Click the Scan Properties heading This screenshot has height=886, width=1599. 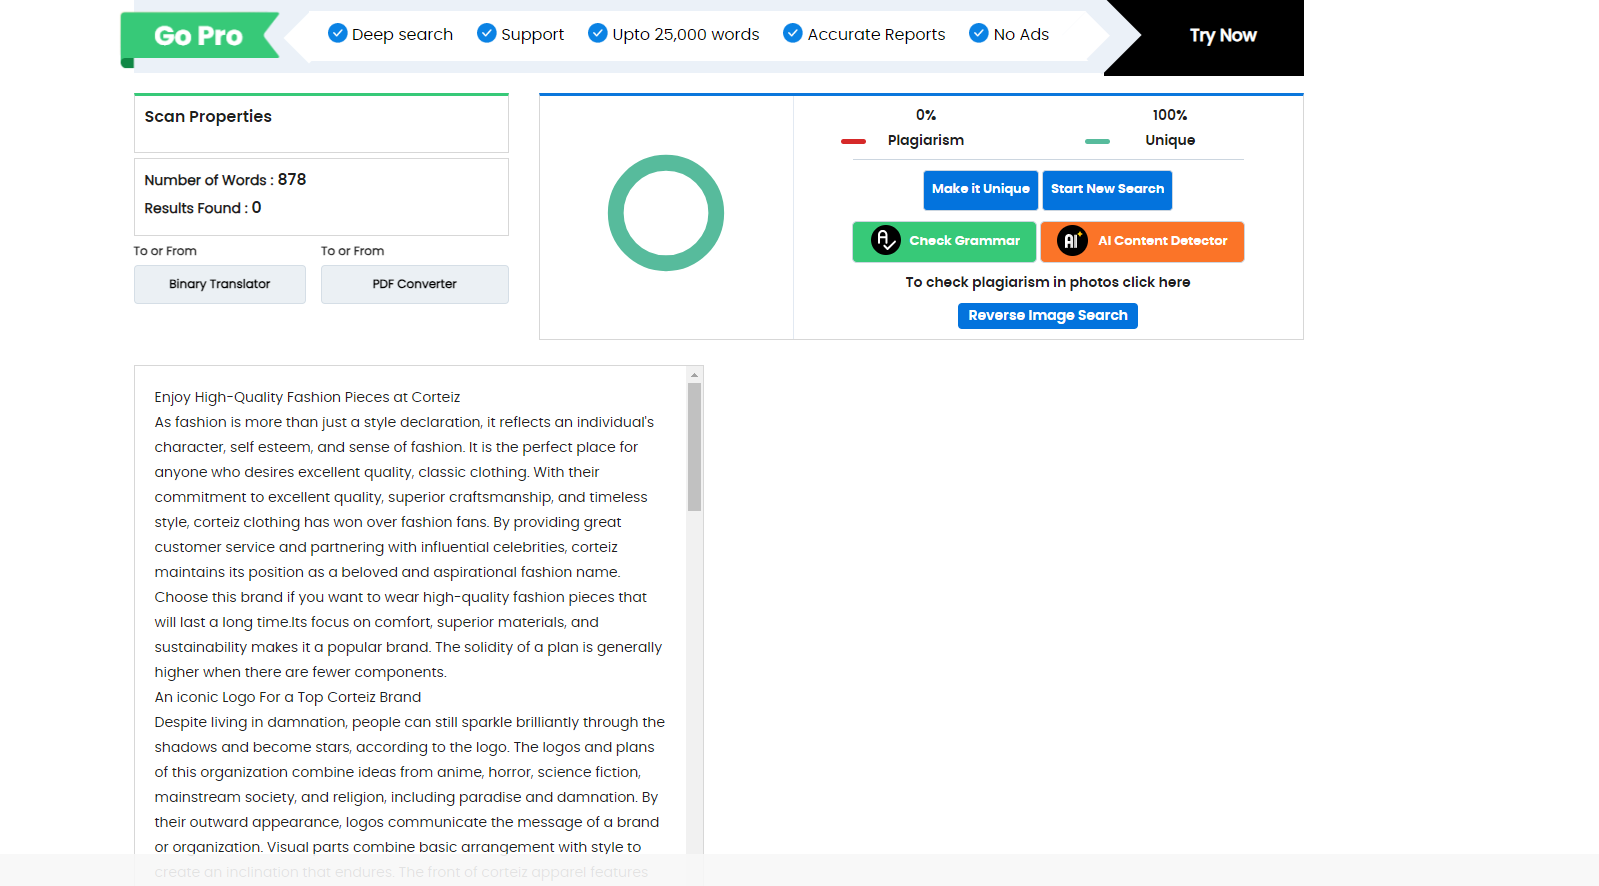click(208, 116)
